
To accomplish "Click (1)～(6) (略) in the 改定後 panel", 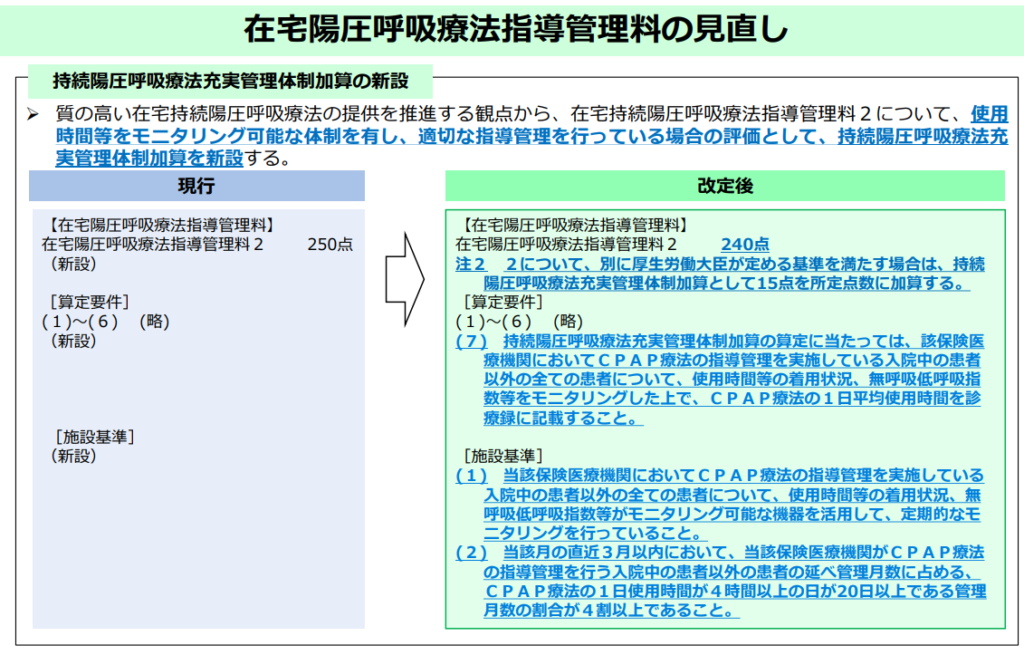I will coord(518,321).
